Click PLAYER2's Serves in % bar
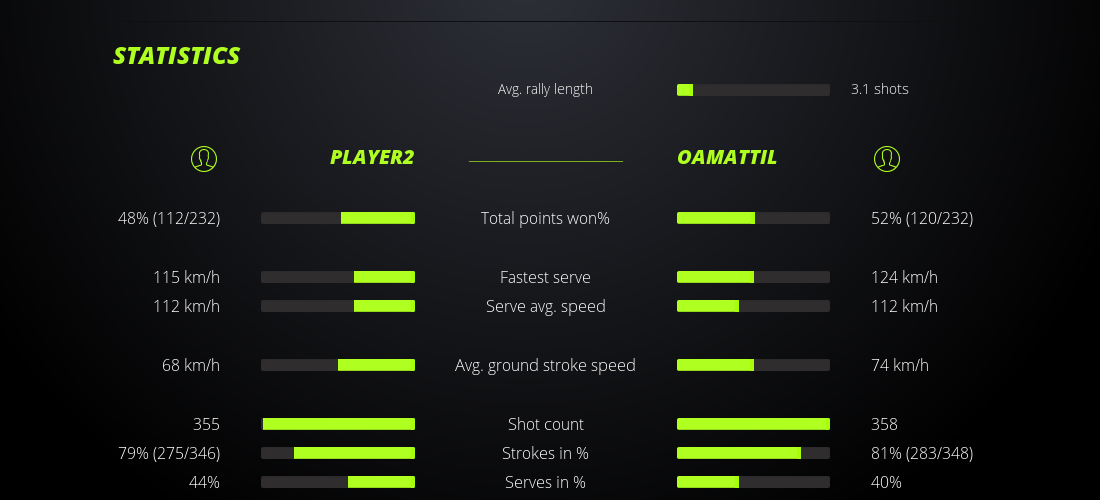The width and height of the screenshot is (1100, 500). coord(338,482)
